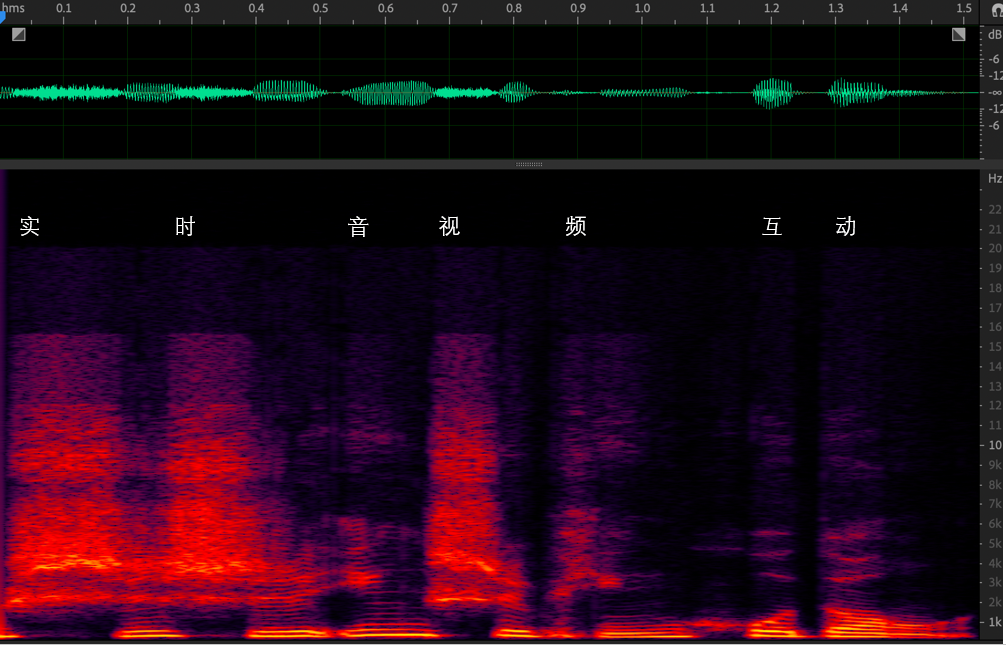Click the 频 character label on spectrogram
This screenshot has height=645, width=1006.
click(575, 226)
